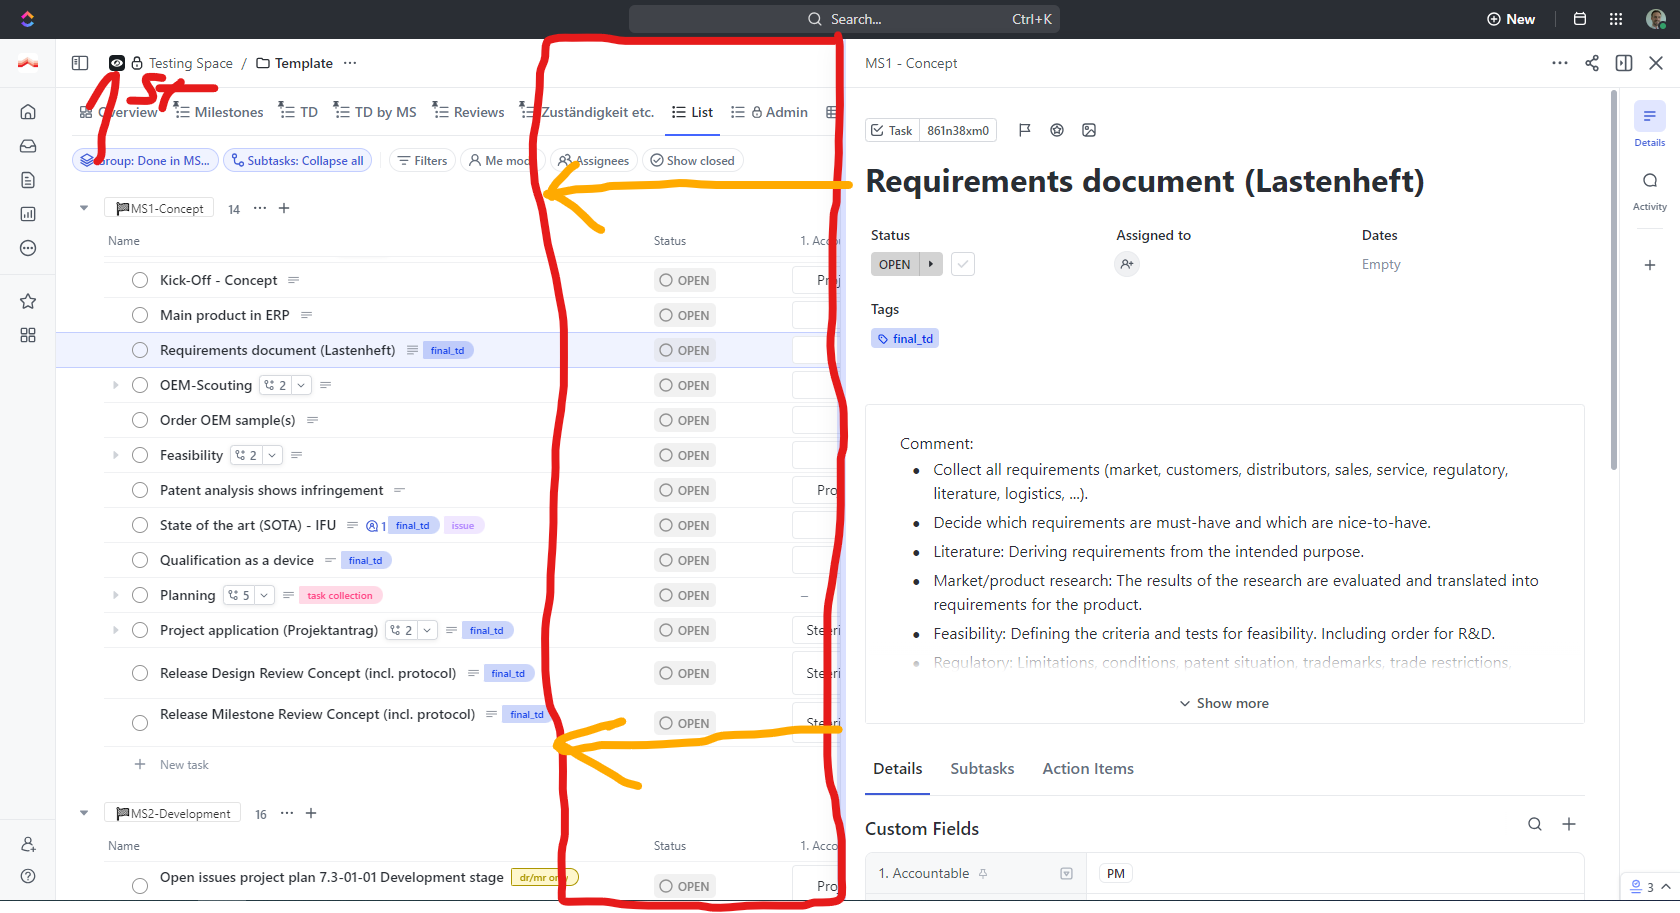The height and width of the screenshot is (913, 1680).
Task: Check the complete box next to OPEN status
Action: click(x=962, y=264)
